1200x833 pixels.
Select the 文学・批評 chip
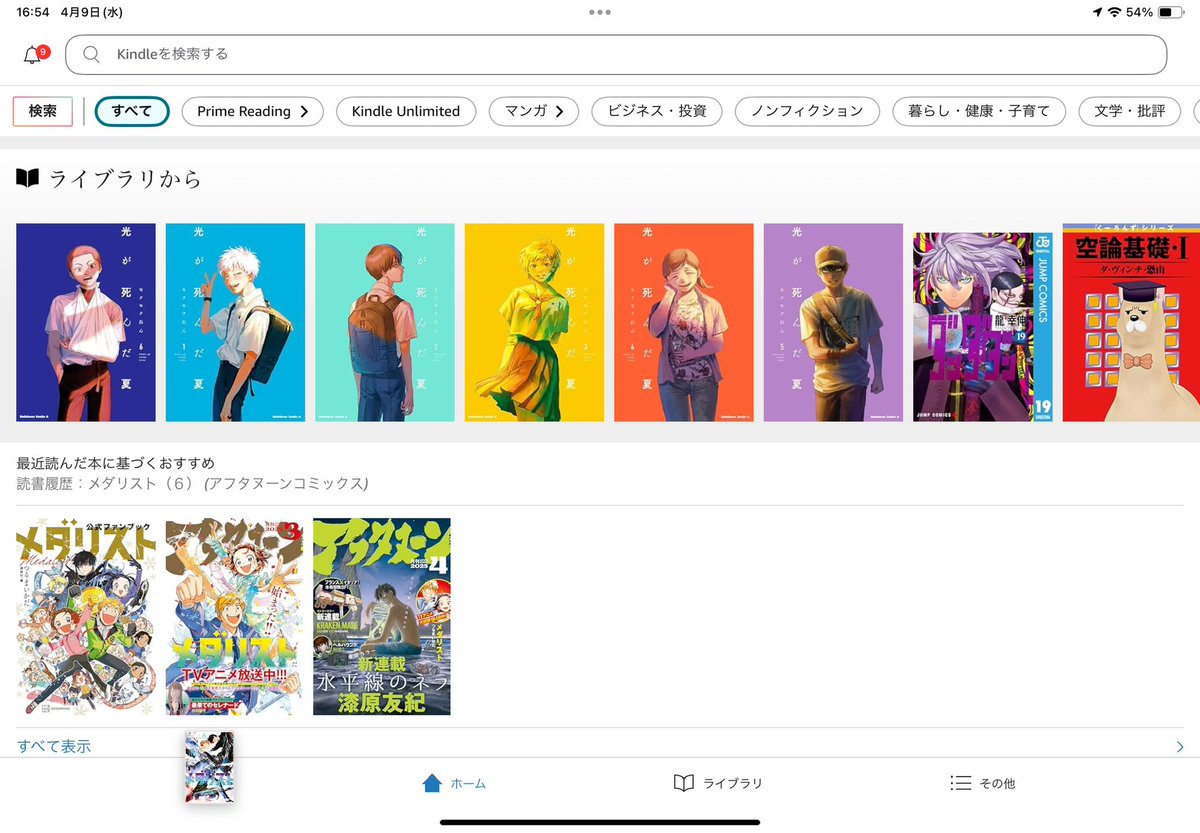[1130, 111]
